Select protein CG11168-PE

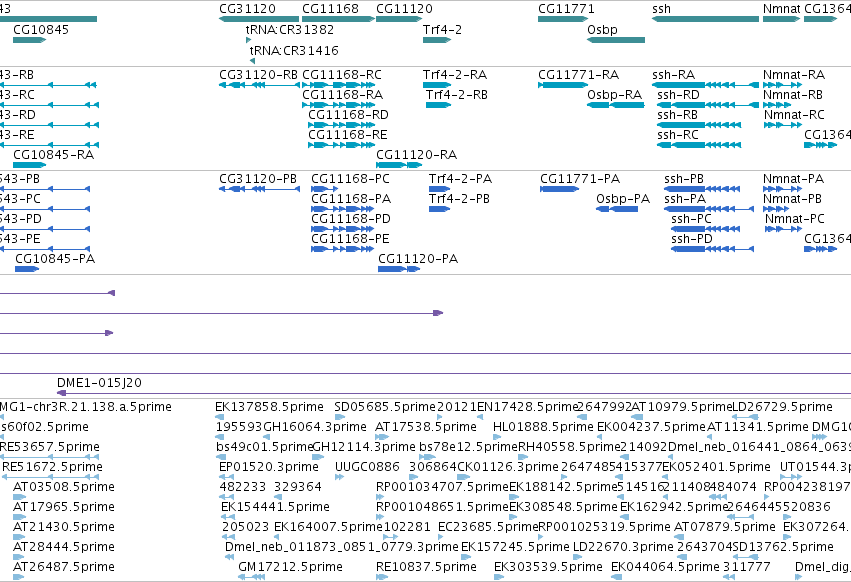[x=350, y=239]
